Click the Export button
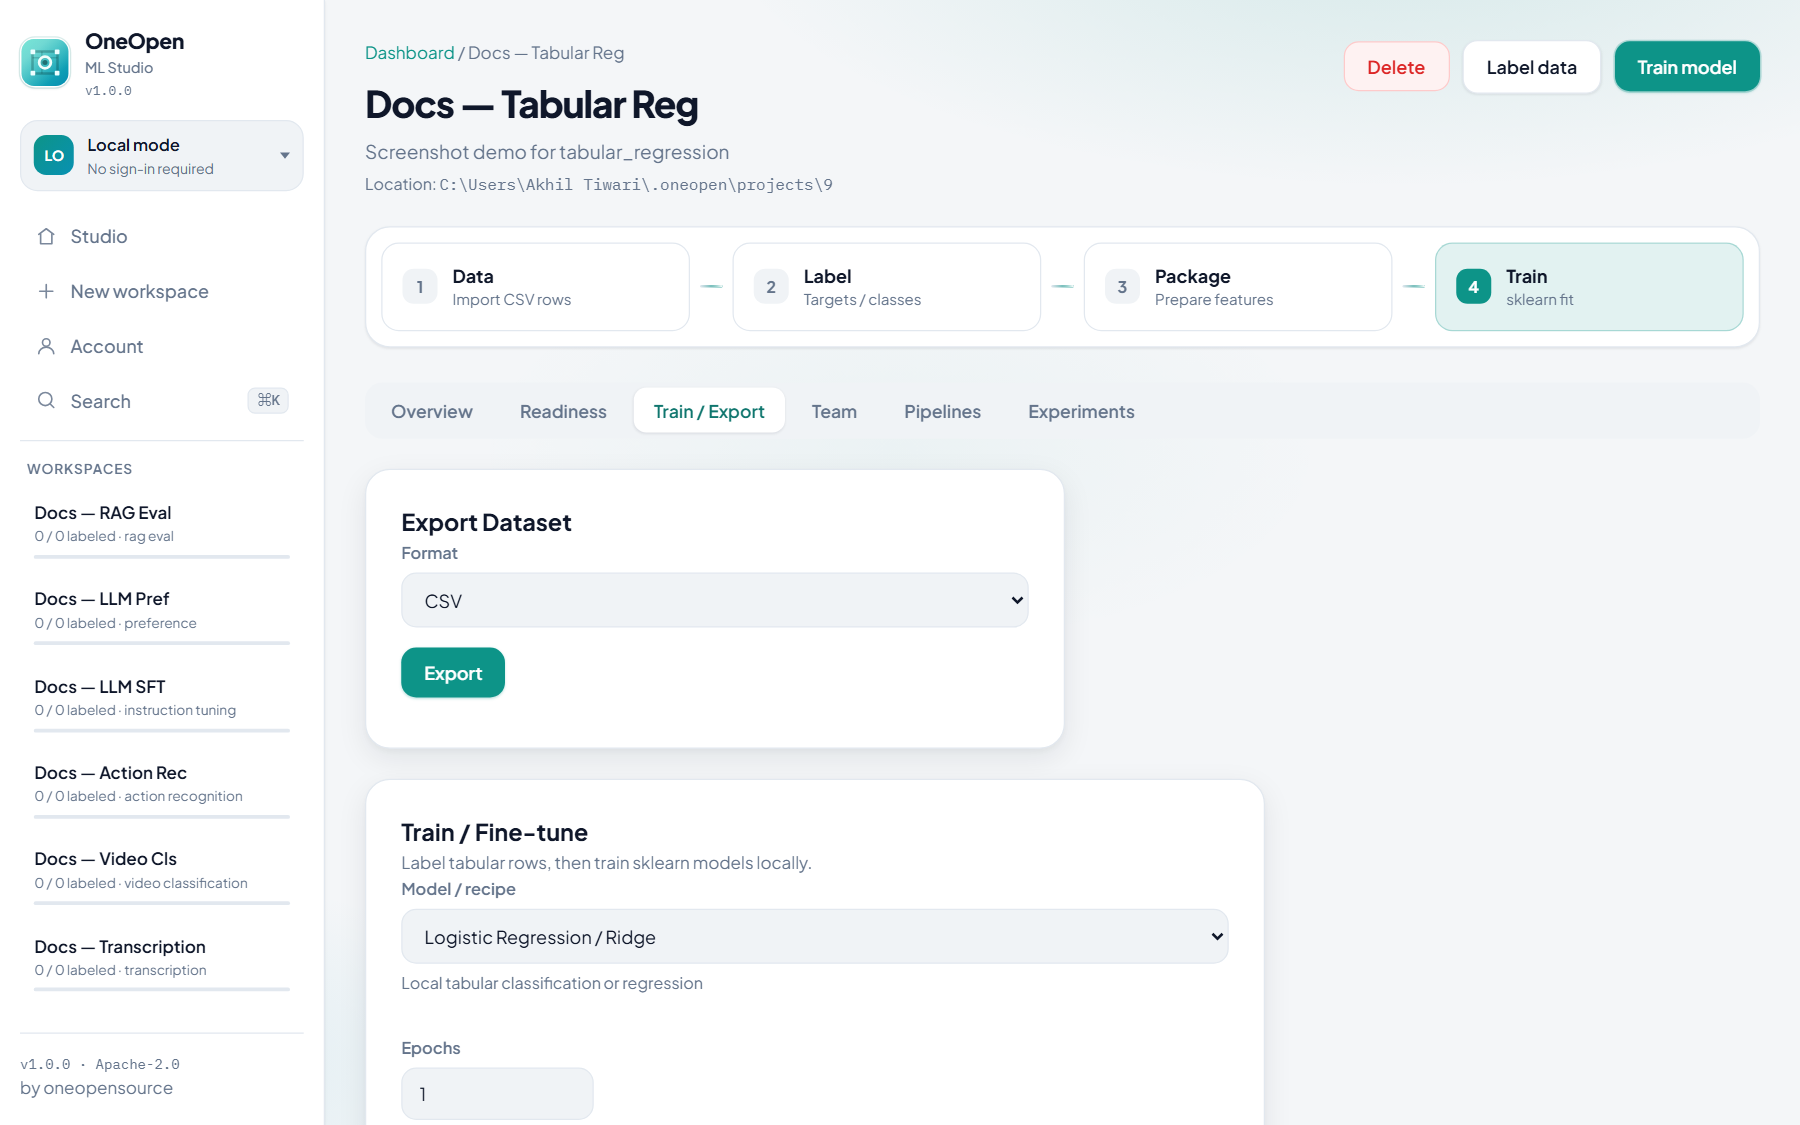Viewport: 1800px width, 1125px height. [453, 673]
